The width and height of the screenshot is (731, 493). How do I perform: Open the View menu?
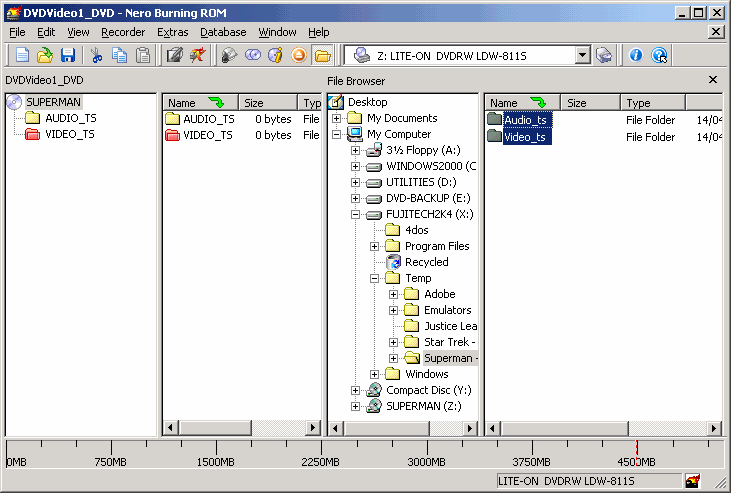(78, 32)
